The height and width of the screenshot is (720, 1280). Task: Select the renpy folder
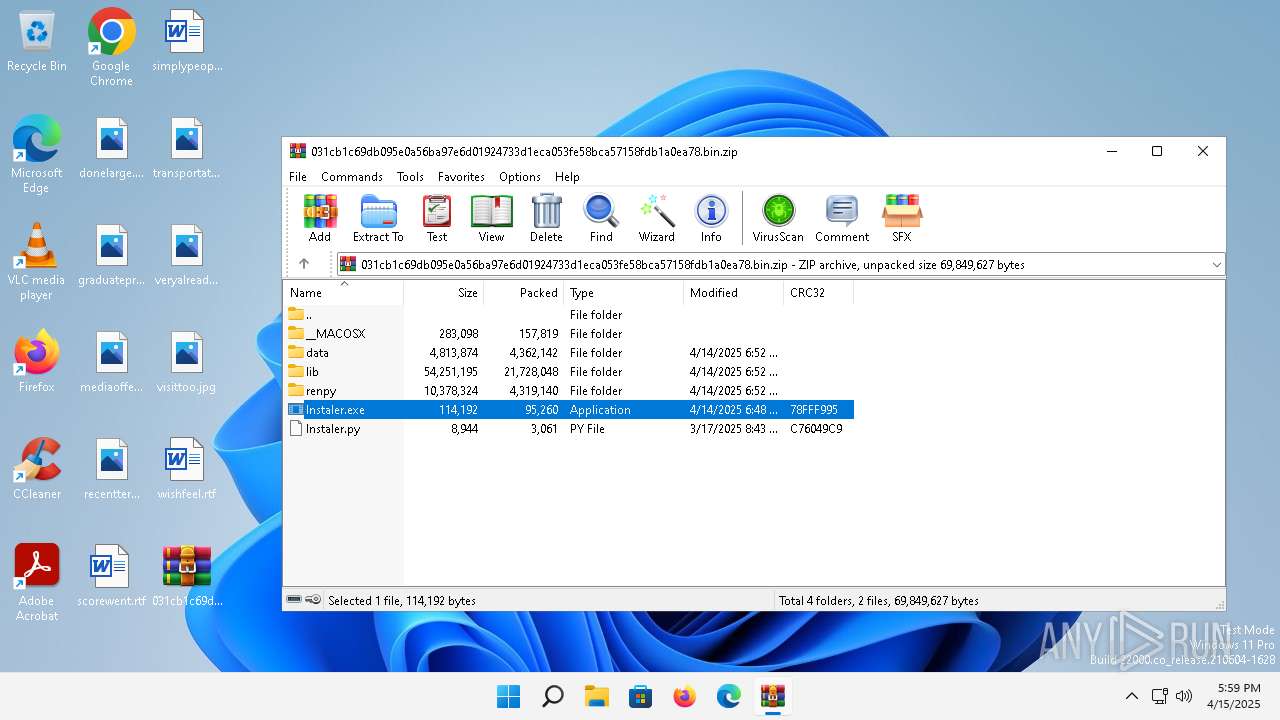(x=569, y=390)
